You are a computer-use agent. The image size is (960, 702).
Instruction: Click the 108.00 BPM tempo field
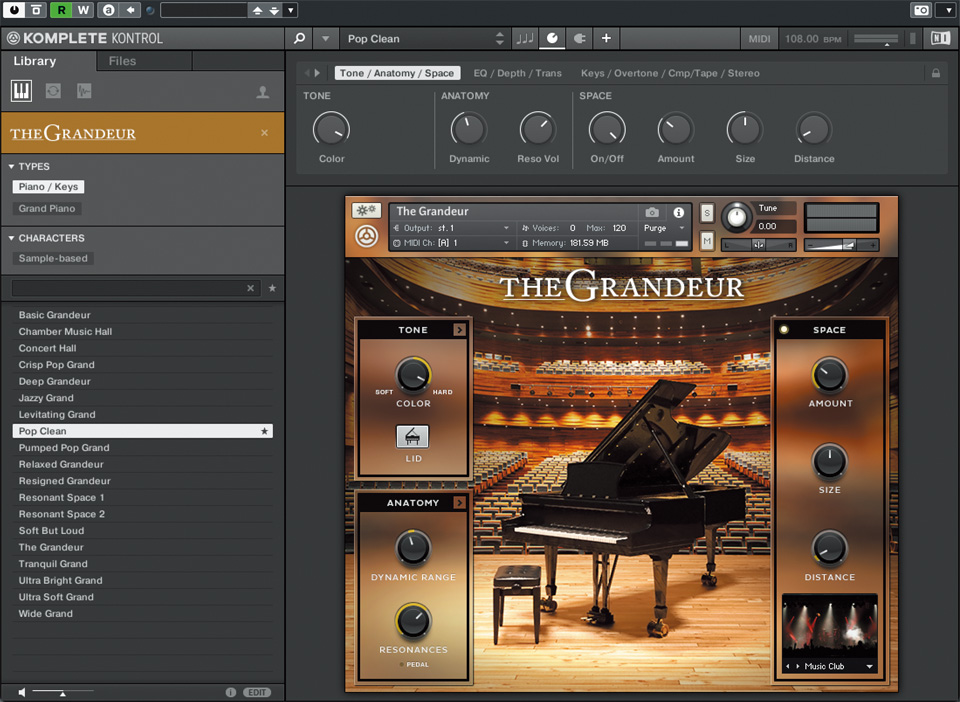pyautogui.click(x=813, y=39)
